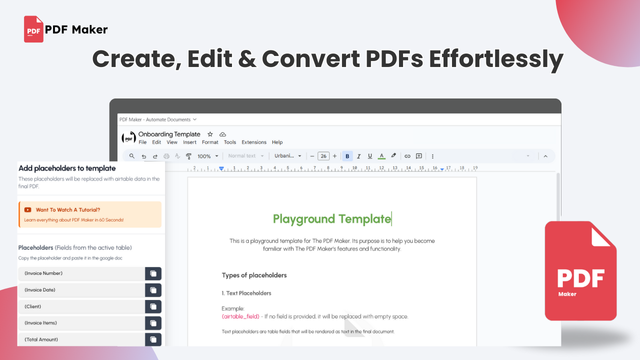Screen dimensions: 640x360
Task: Open the Extensions menu
Action: [254, 142]
